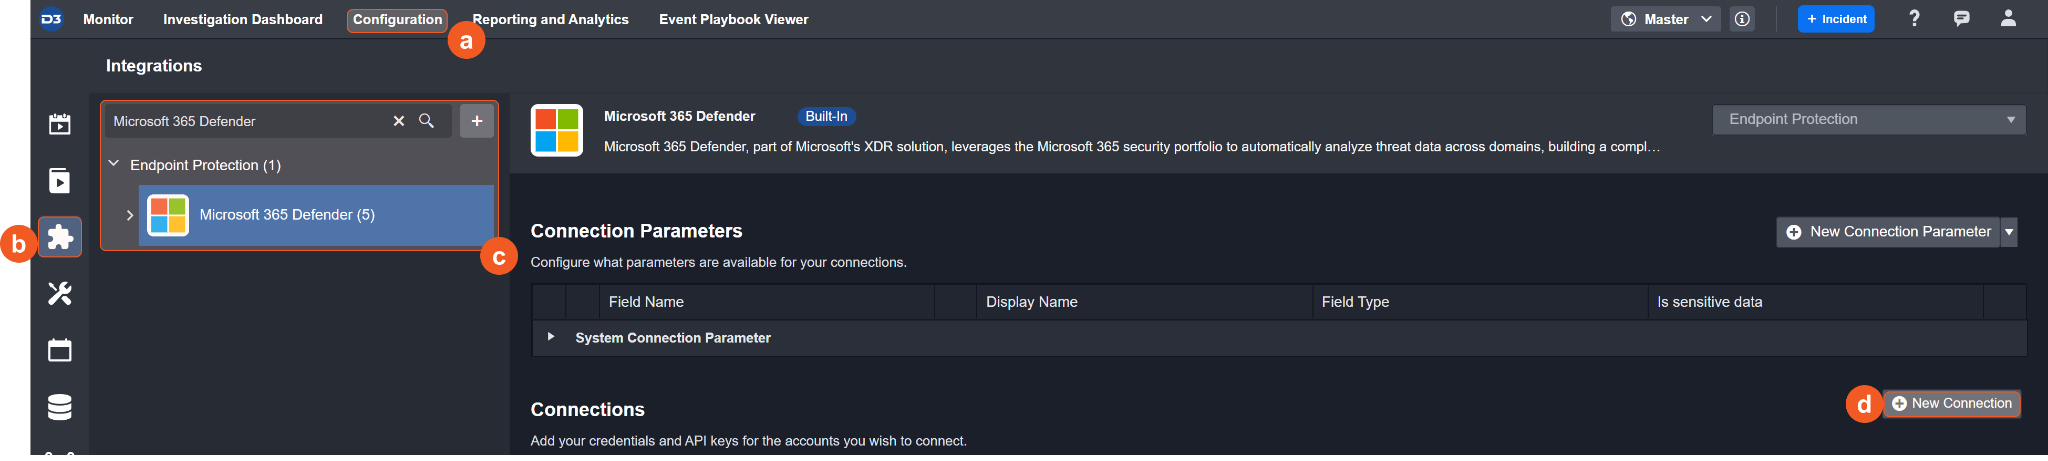Click the plus button to add integration
The height and width of the screenshot is (461, 2048).
coord(477,121)
